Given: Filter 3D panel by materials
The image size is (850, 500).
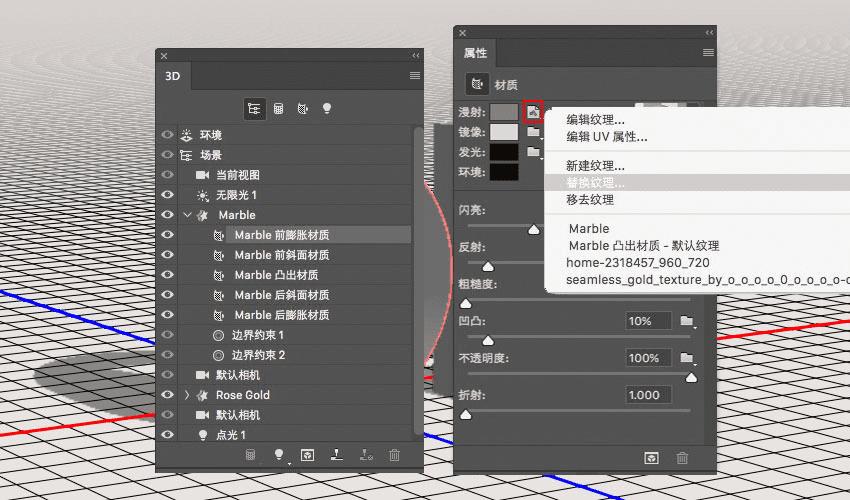Looking at the screenshot, I should (x=302, y=108).
